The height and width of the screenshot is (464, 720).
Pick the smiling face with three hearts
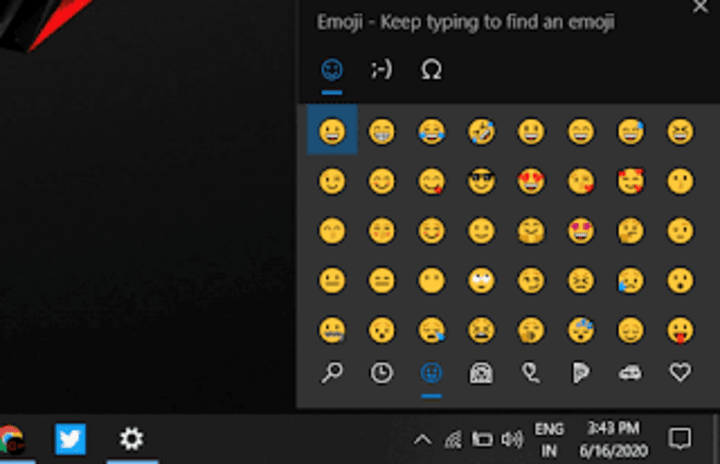coord(630,181)
